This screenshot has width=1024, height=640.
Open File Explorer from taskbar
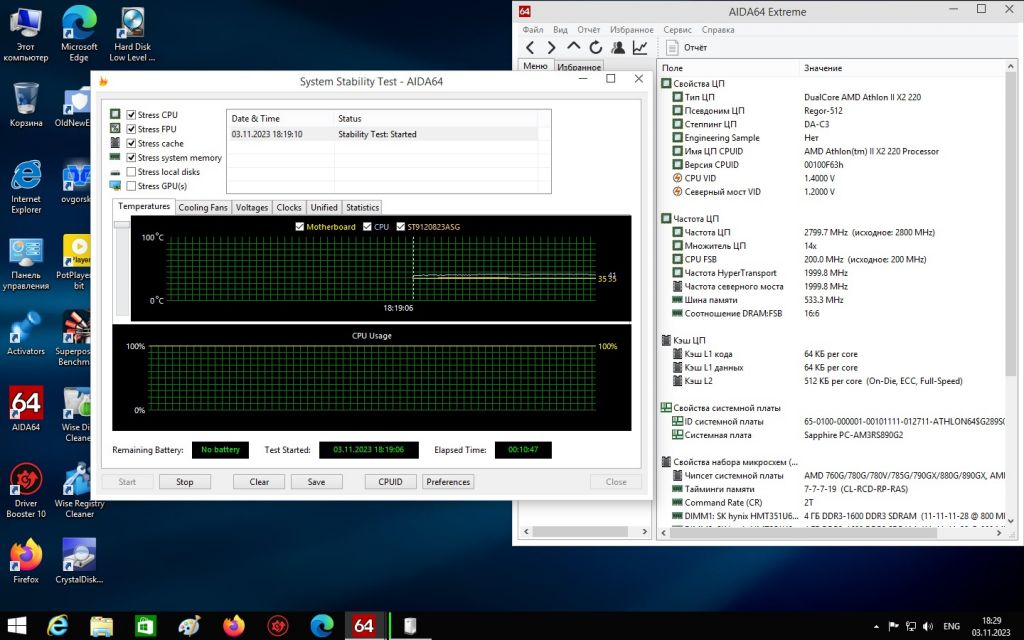click(101, 626)
